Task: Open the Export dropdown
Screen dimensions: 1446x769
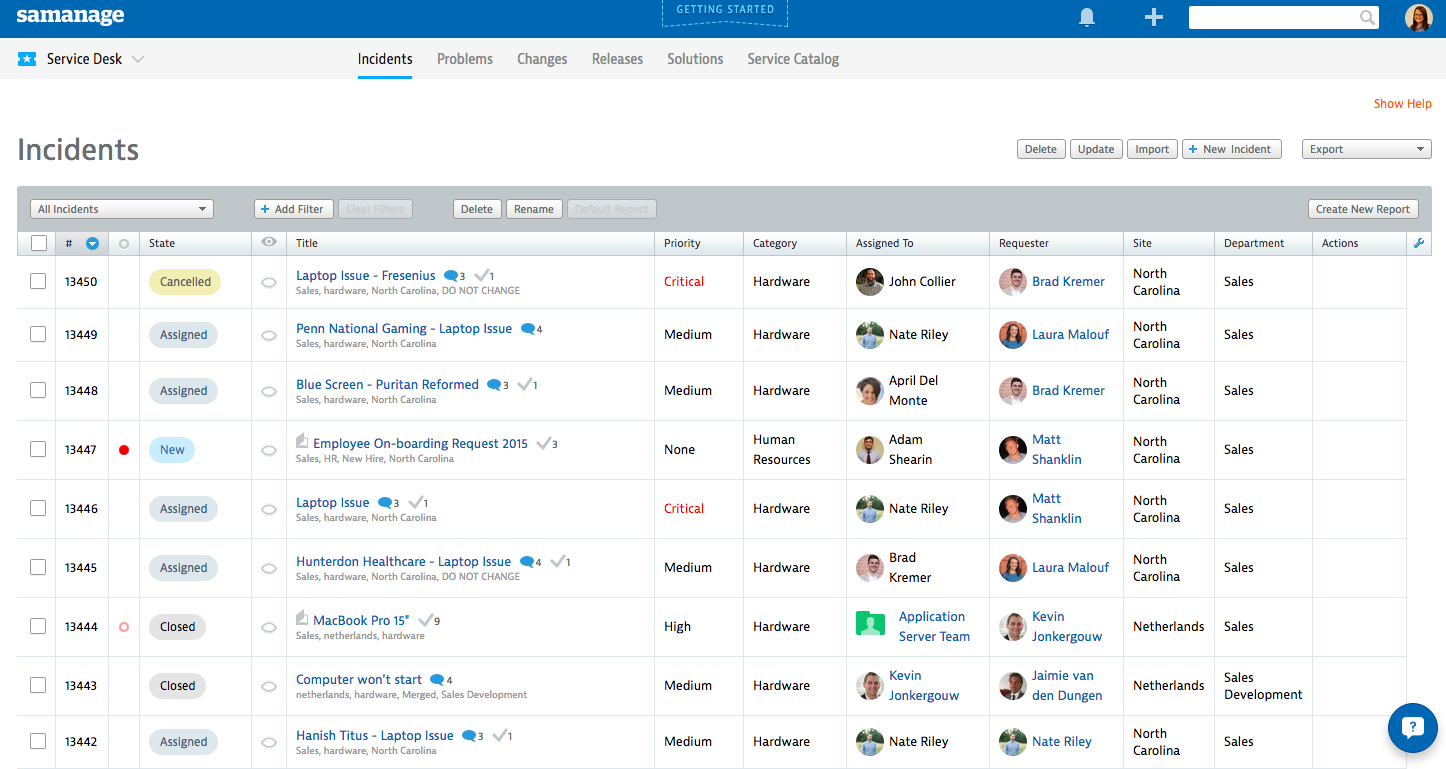Action: pyautogui.click(x=1366, y=148)
